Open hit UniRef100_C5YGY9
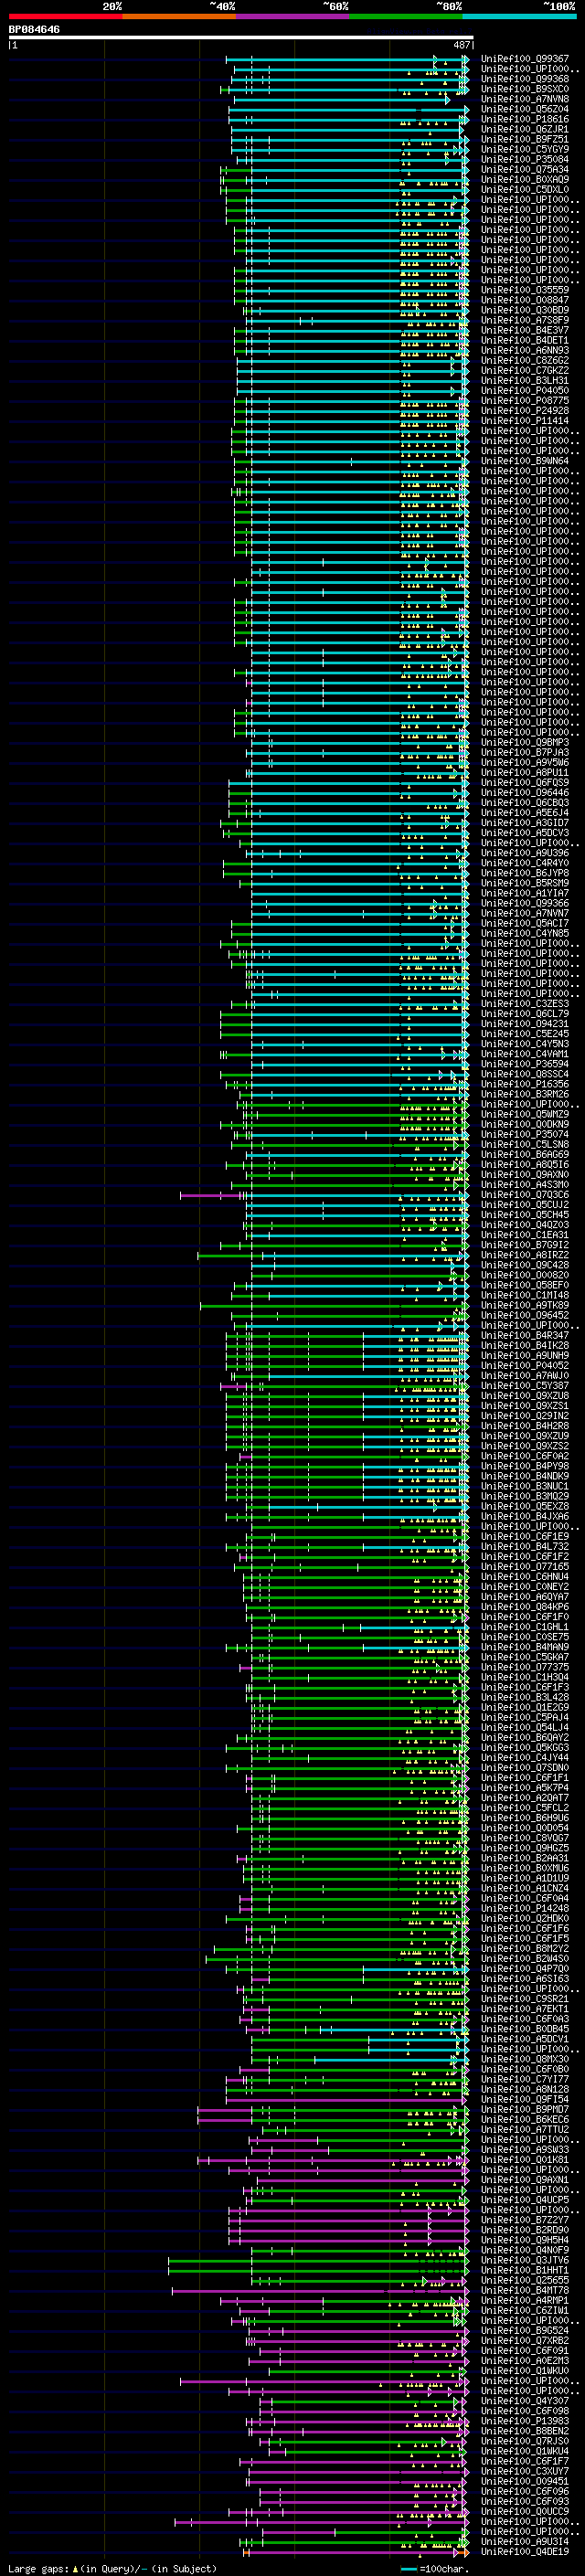585x2576 pixels. (x=525, y=149)
